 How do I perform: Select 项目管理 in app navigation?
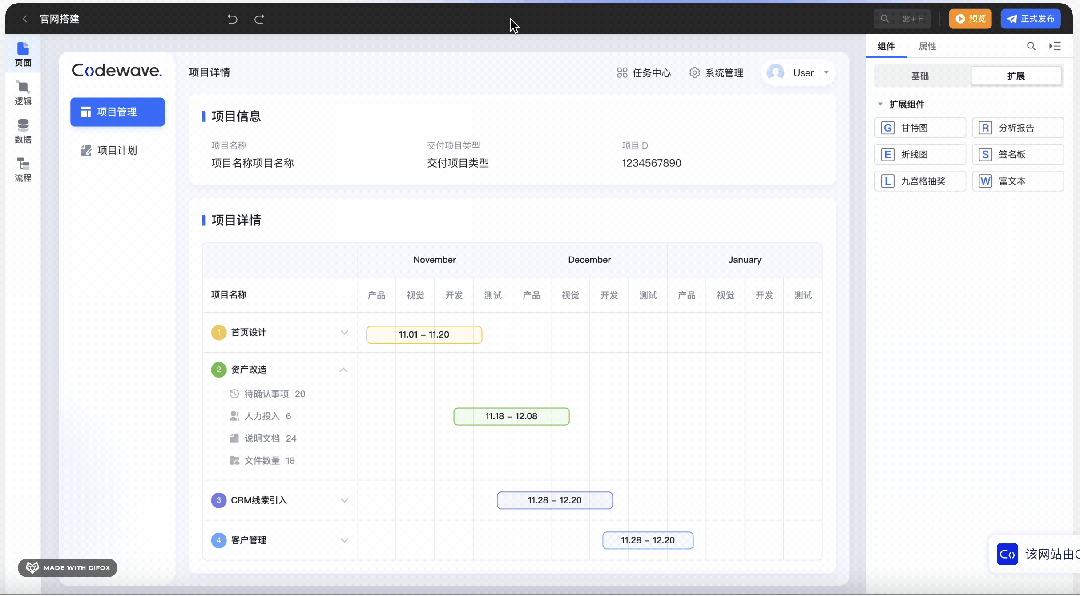(x=117, y=112)
